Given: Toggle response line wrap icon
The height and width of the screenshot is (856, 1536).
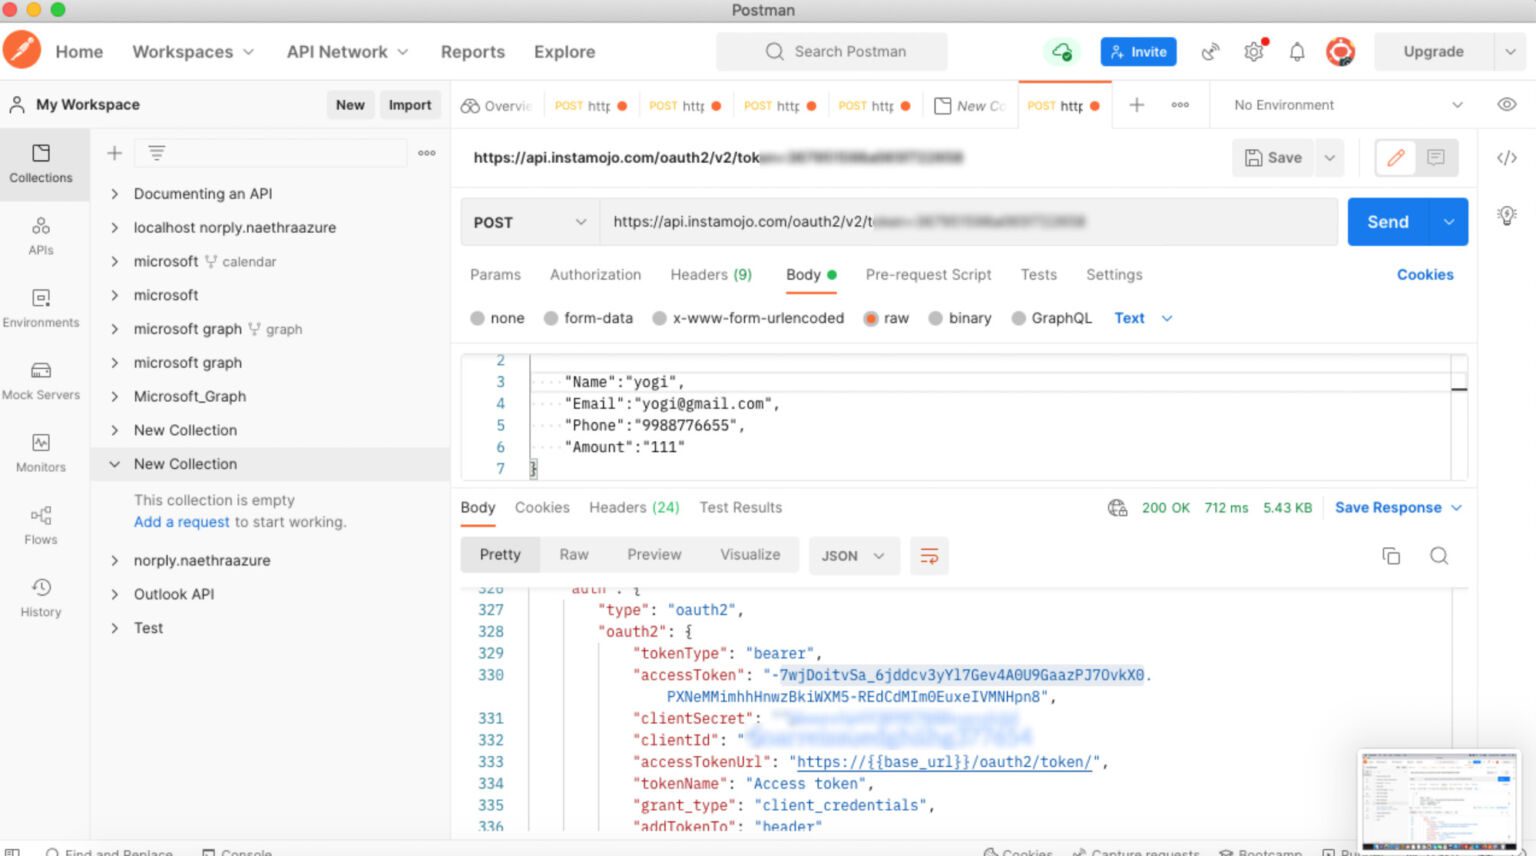Looking at the screenshot, I should pos(929,556).
